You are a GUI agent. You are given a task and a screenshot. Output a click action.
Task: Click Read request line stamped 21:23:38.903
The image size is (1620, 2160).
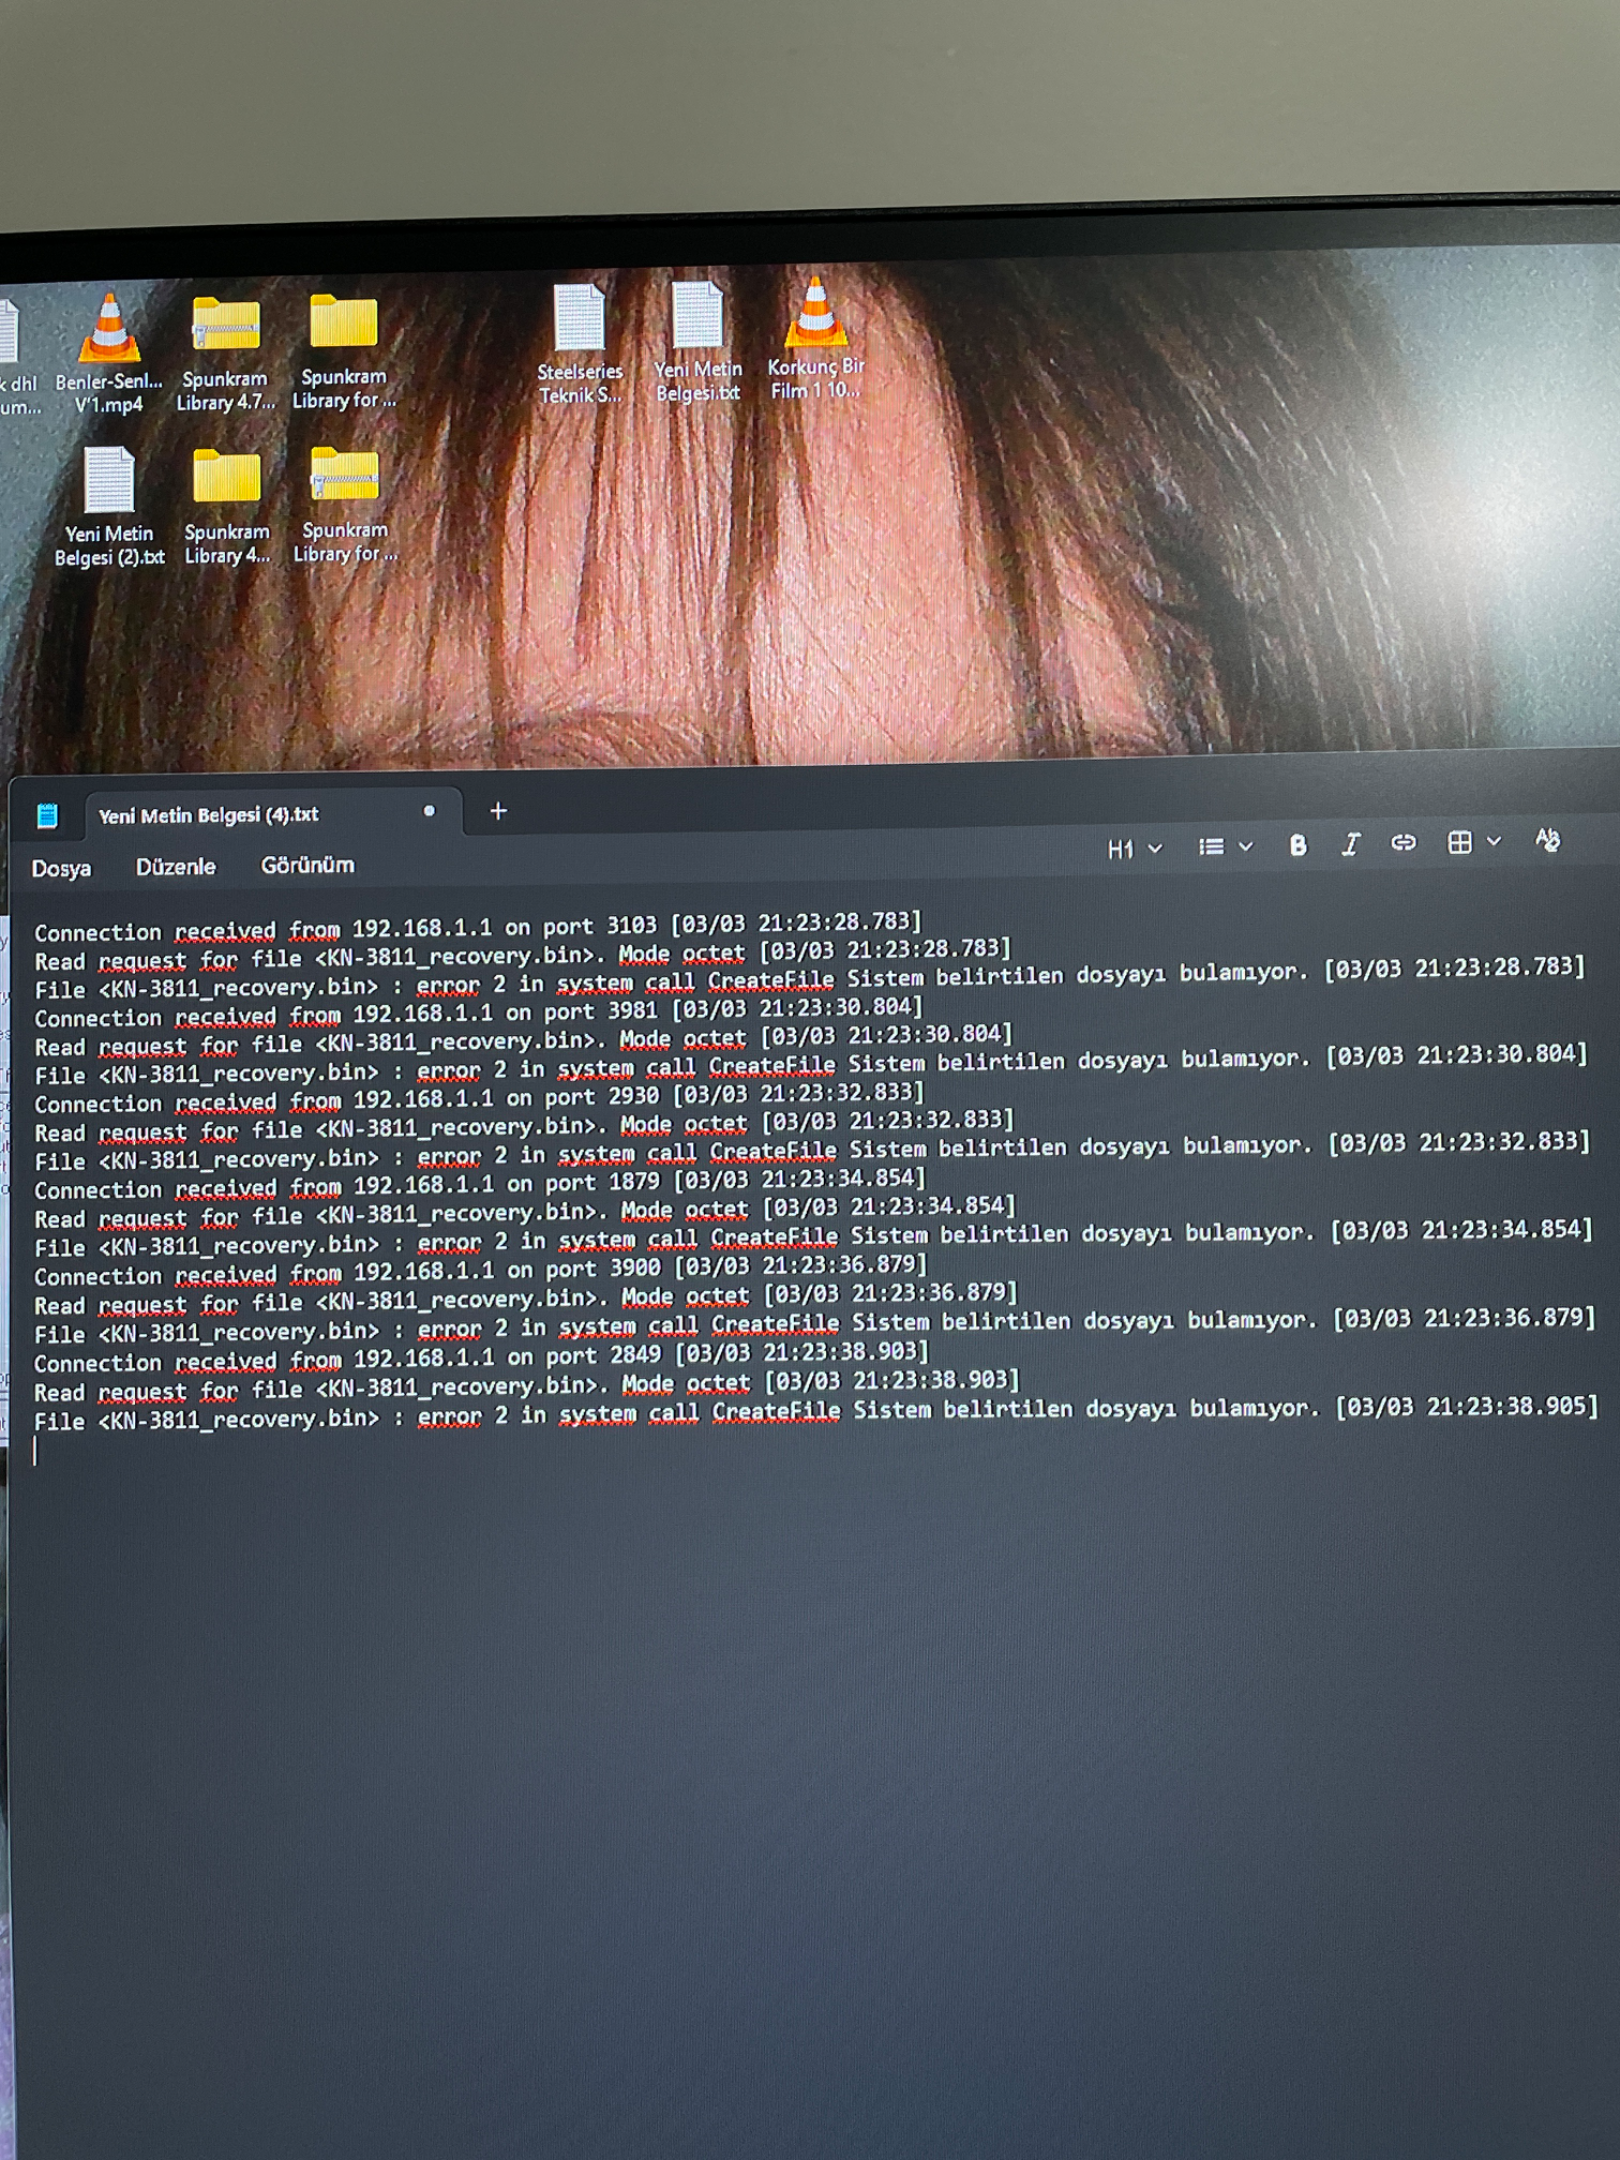(x=528, y=1386)
